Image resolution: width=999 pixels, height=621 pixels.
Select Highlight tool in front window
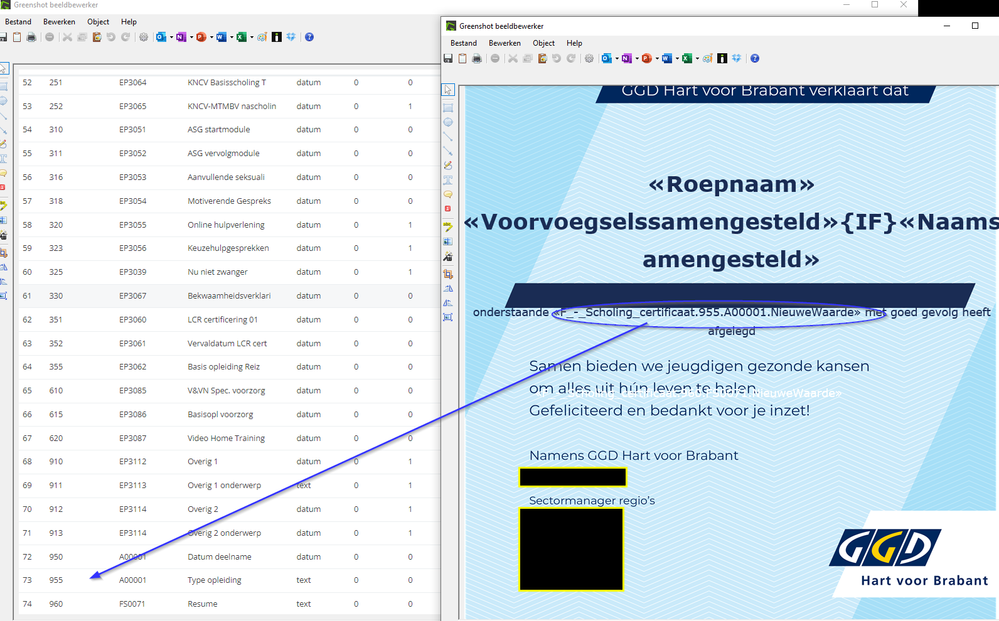click(448, 227)
